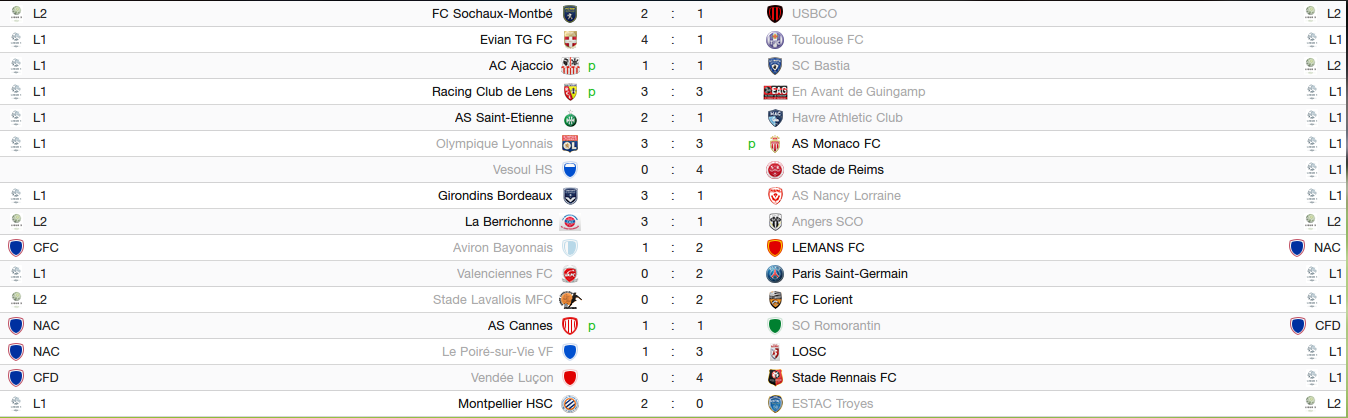Click the Stade Rennais FC crest
The image size is (1348, 418).
pyautogui.click(x=774, y=378)
